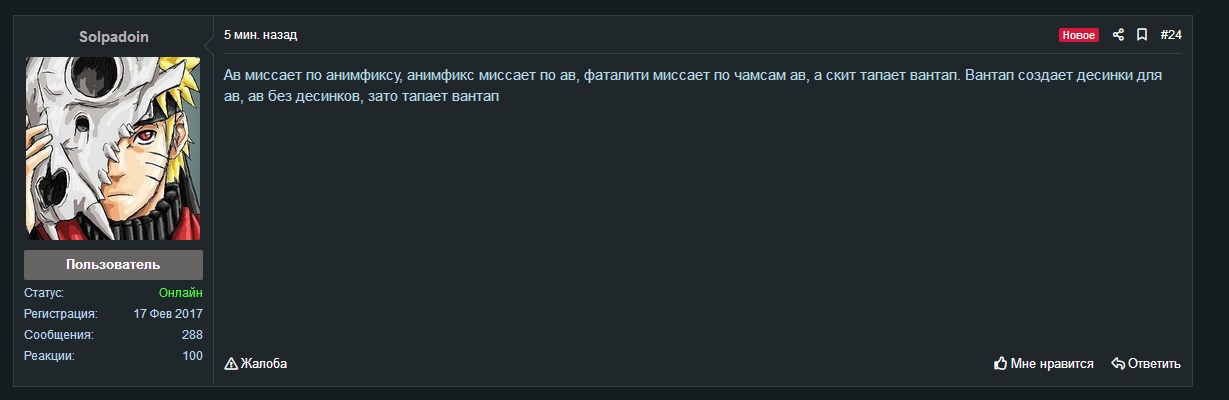Click the "Пользователь" user badge

(x=113, y=265)
